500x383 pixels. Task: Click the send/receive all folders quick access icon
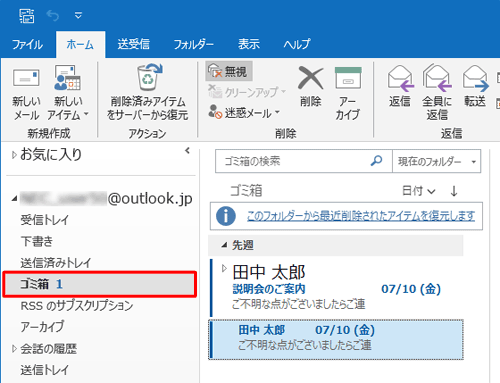point(27,16)
